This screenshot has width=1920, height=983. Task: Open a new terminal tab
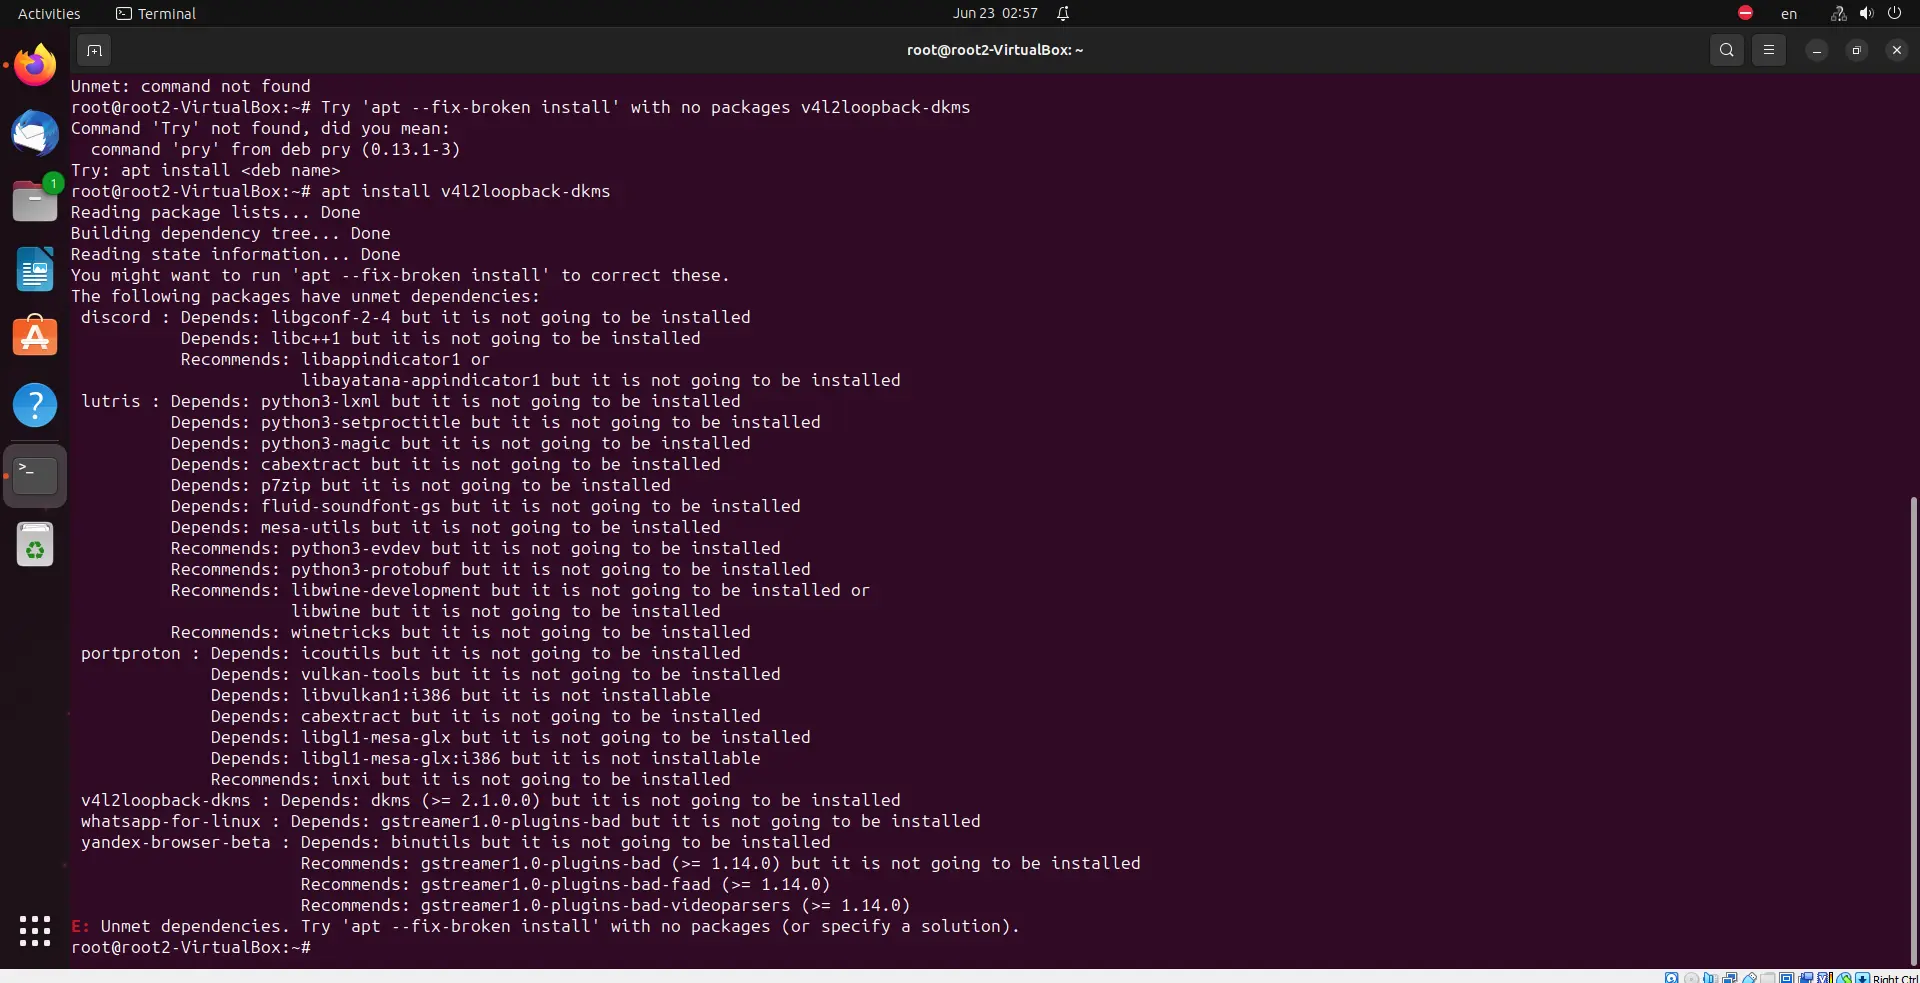click(94, 50)
